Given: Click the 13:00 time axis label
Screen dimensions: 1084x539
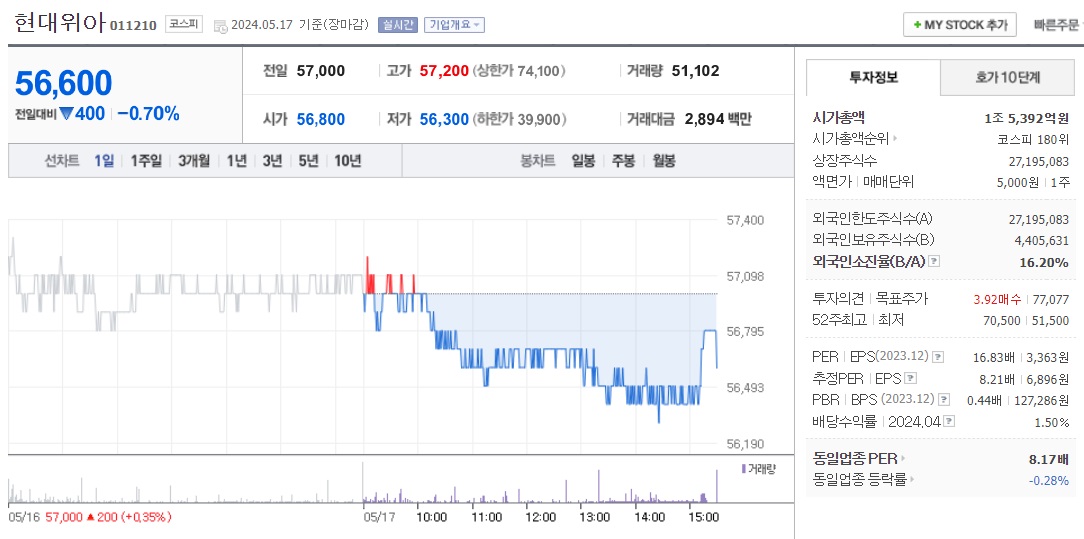Looking at the screenshot, I should 595,517.
